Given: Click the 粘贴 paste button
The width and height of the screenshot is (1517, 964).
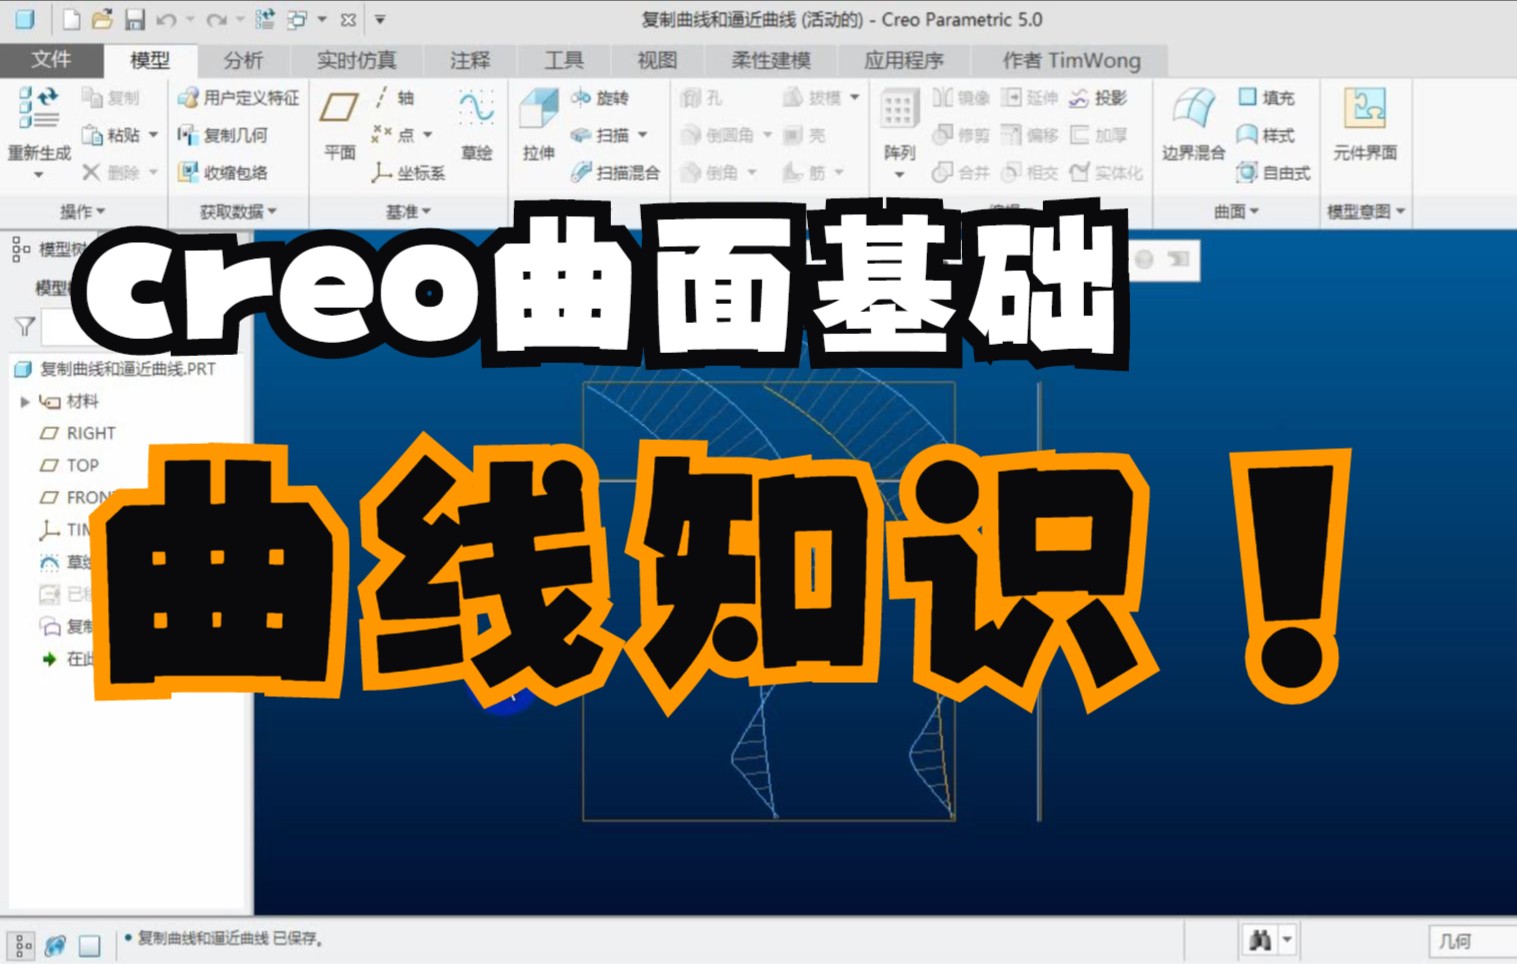Looking at the screenshot, I should (111, 135).
